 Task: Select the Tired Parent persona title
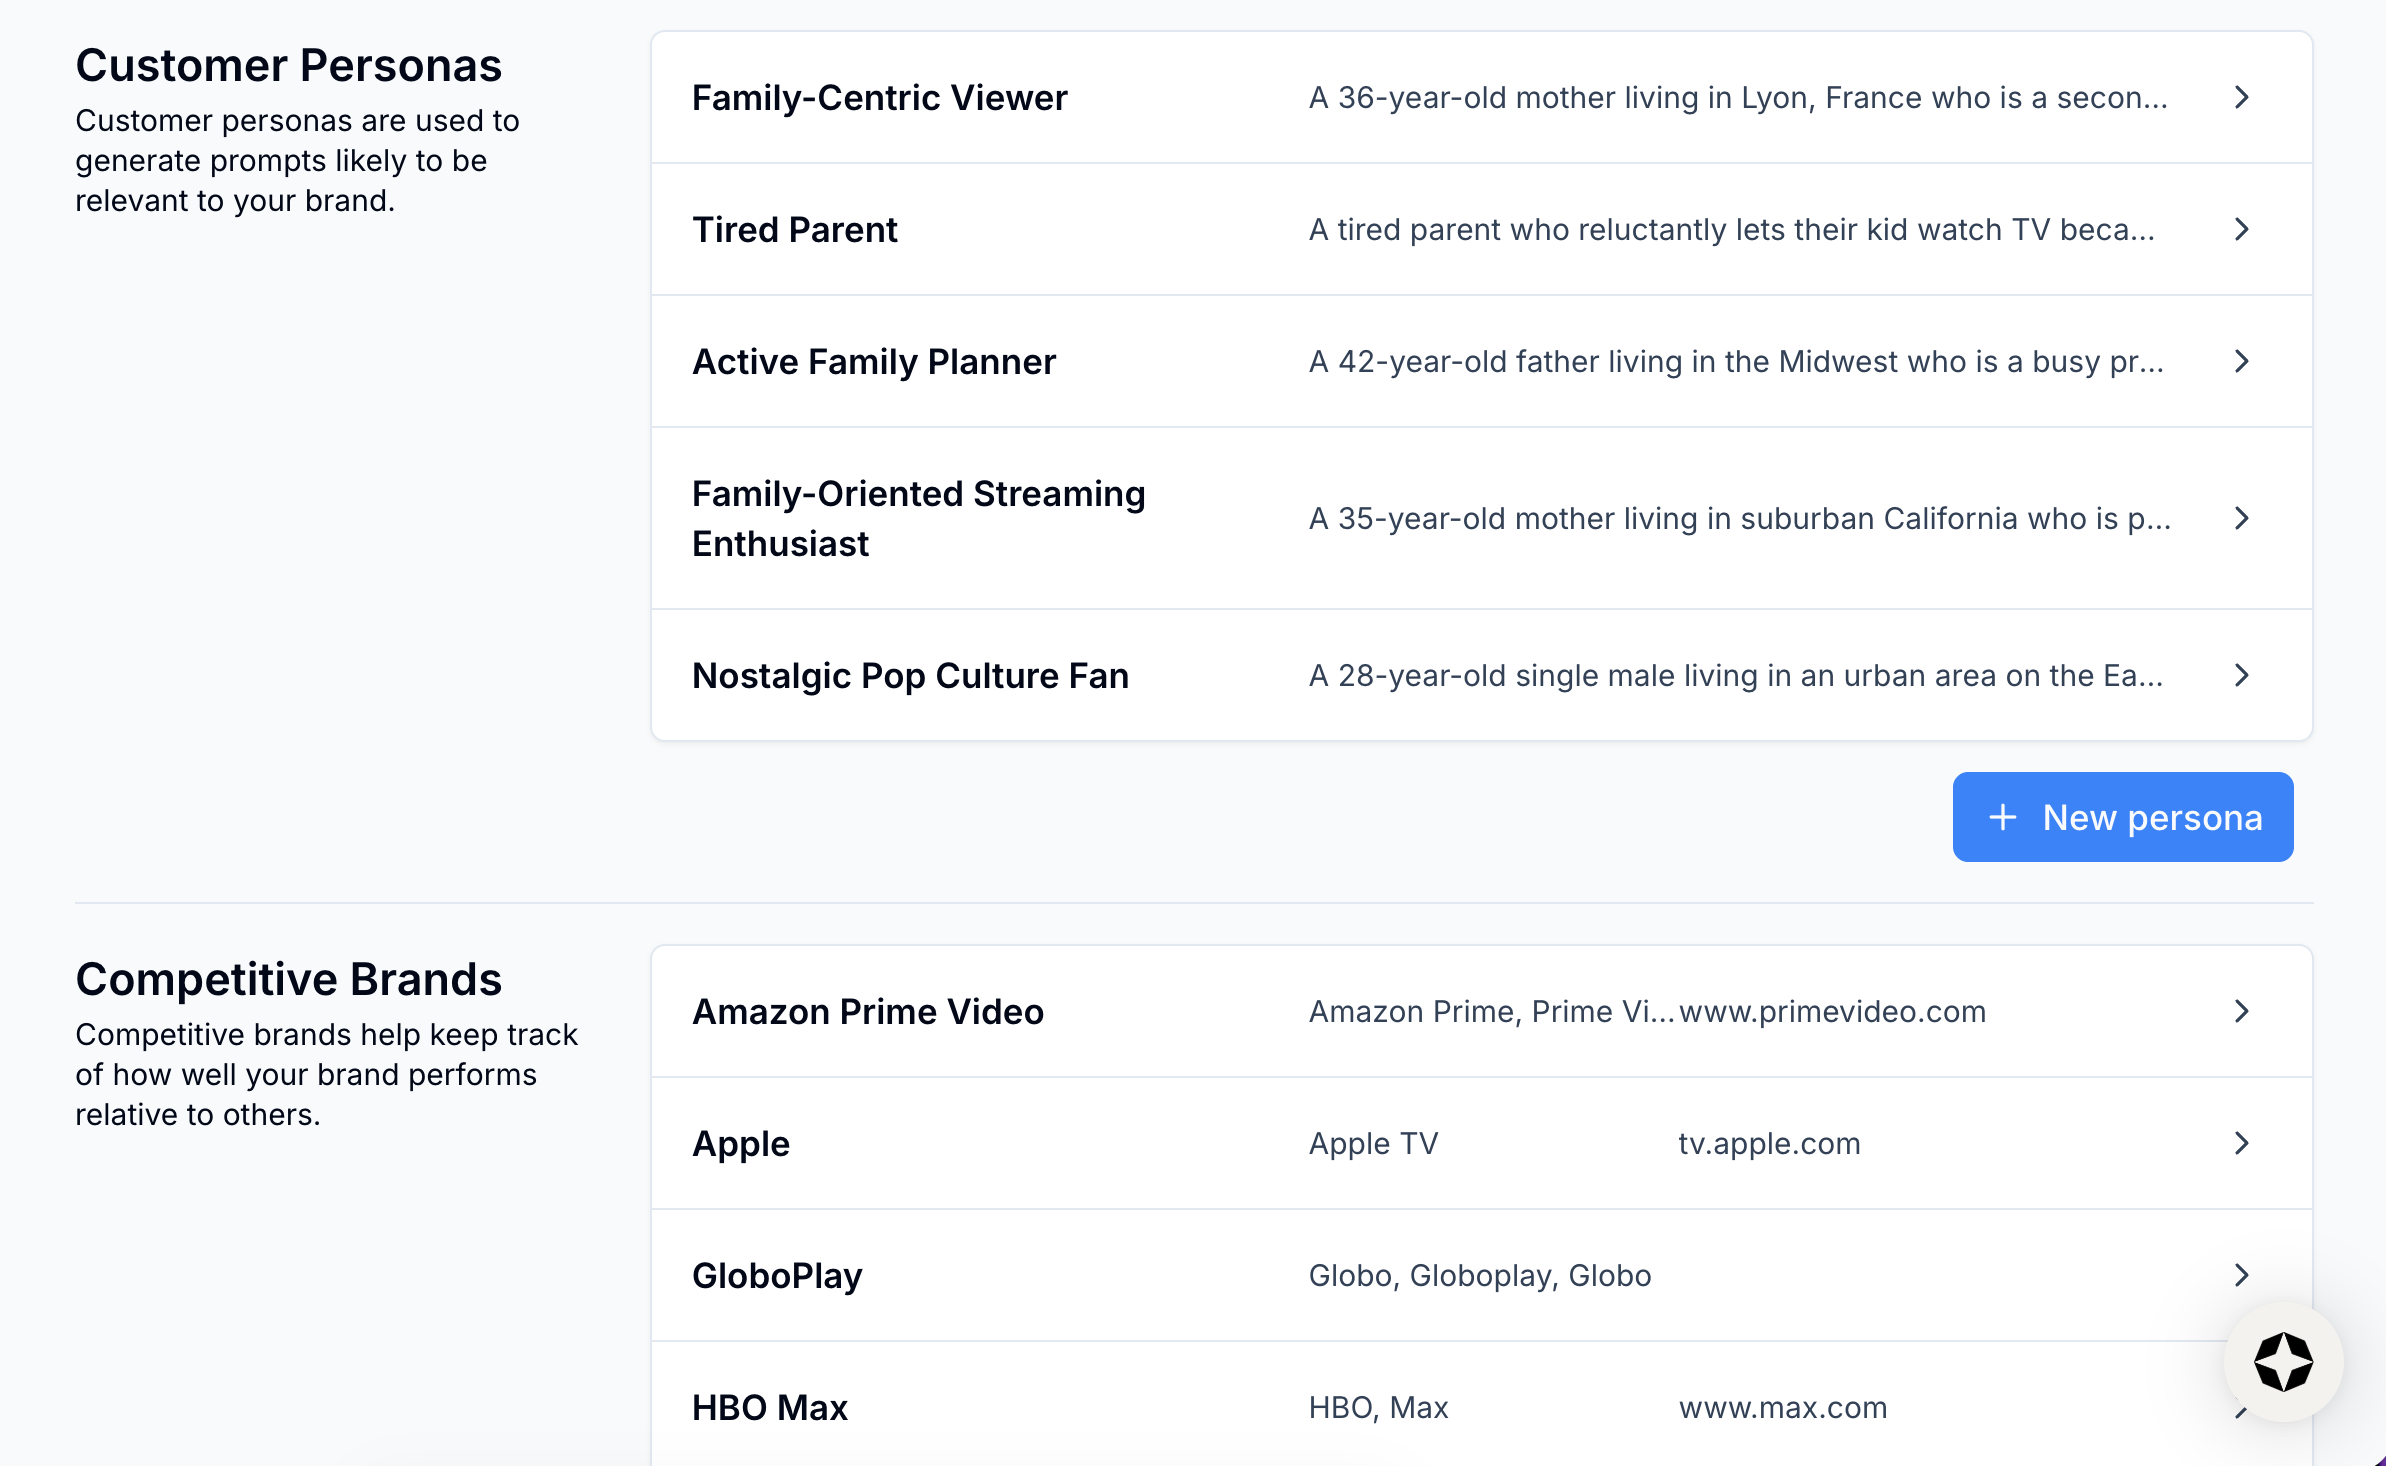pos(794,229)
